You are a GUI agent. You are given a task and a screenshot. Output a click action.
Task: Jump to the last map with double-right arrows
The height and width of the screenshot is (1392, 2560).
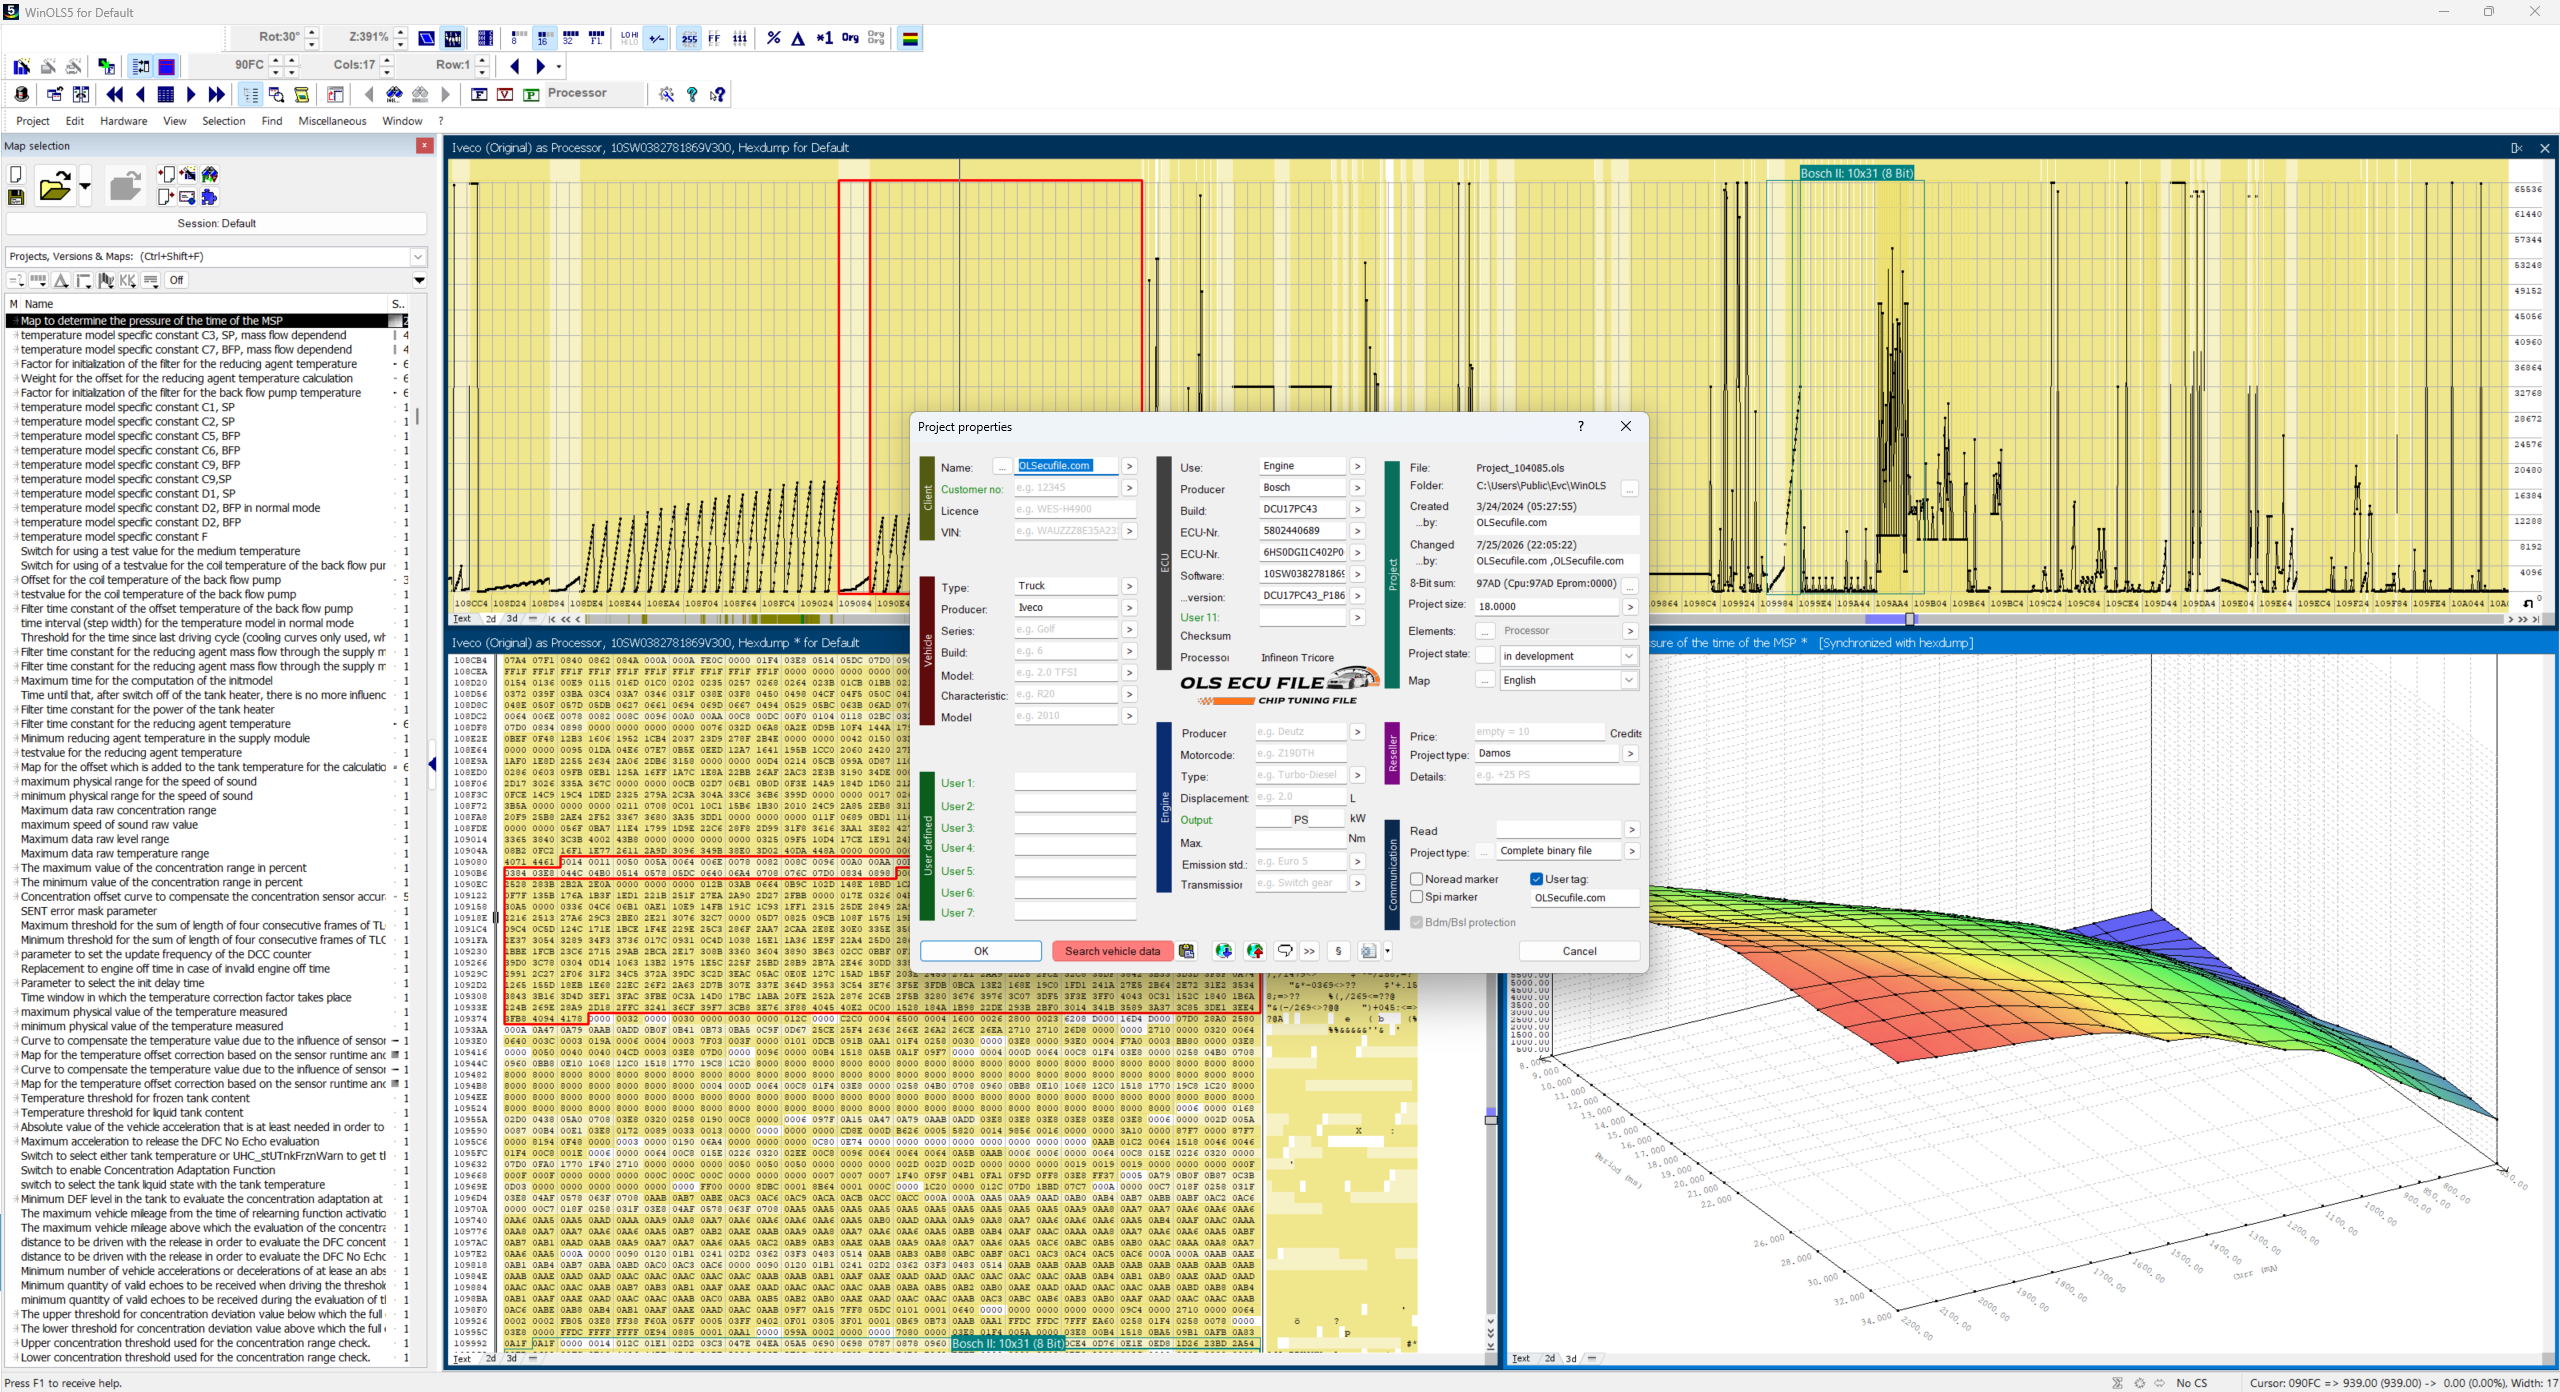(216, 94)
